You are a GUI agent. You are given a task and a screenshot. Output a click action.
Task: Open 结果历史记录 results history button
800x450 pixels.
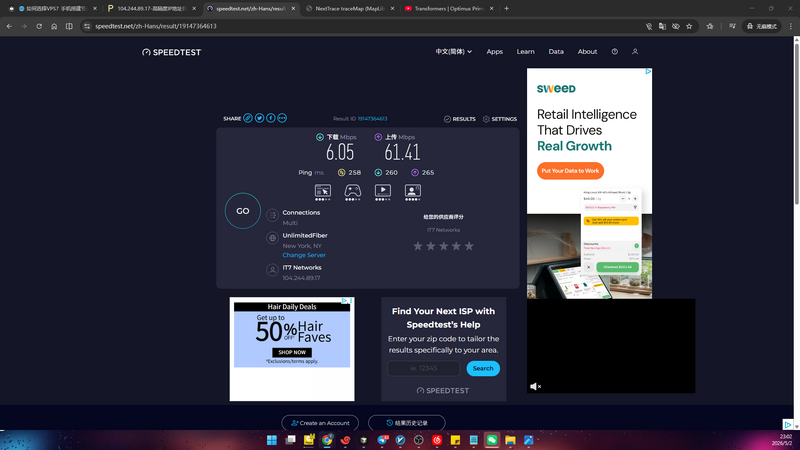pyautogui.click(x=407, y=423)
